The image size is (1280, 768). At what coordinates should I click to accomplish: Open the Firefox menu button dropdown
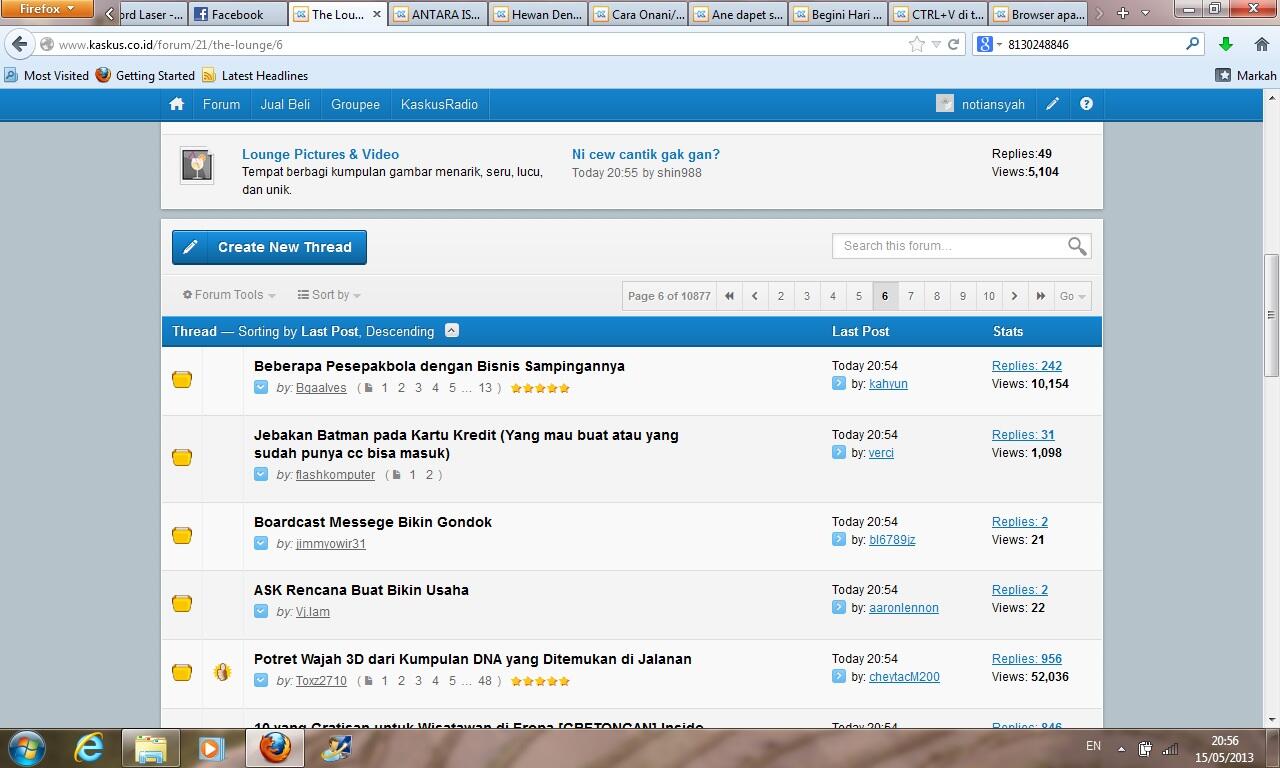coord(47,9)
